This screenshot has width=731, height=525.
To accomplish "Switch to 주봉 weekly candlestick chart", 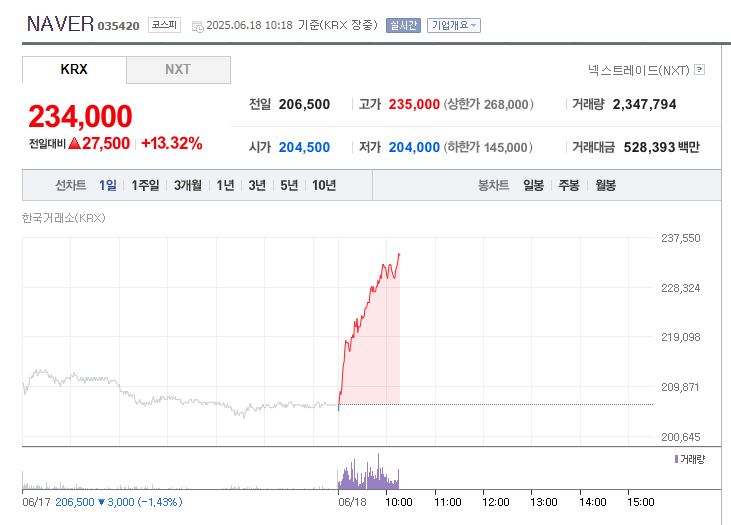I will (x=569, y=185).
